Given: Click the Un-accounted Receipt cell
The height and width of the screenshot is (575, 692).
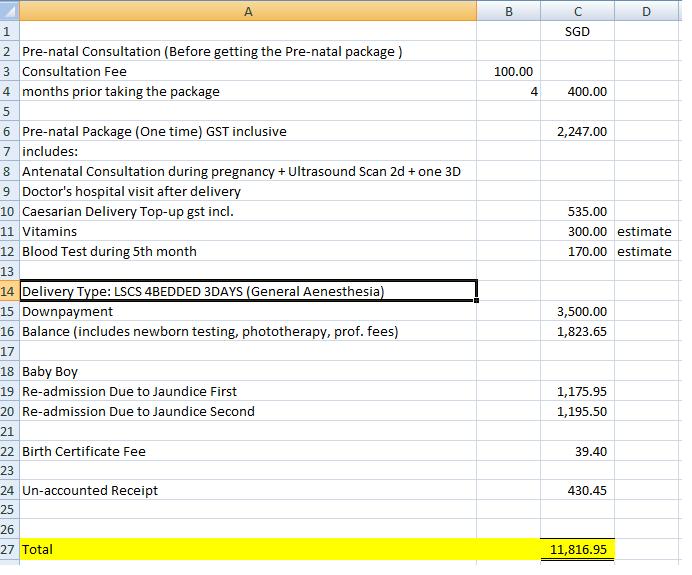Looking at the screenshot, I should coord(248,490).
